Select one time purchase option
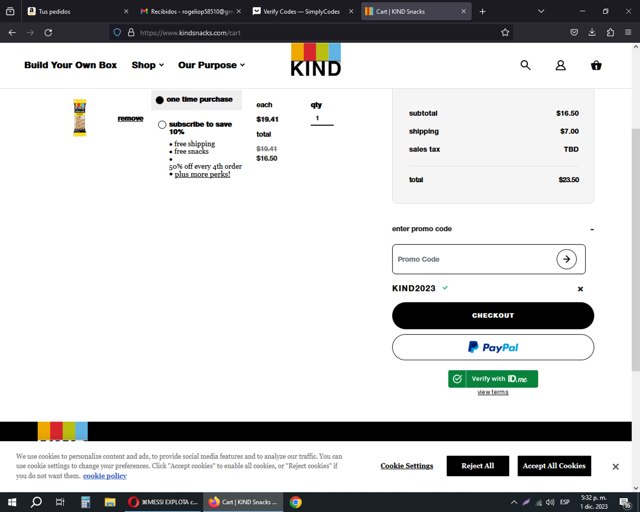This screenshot has width=640, height=512. click(160, 100)
